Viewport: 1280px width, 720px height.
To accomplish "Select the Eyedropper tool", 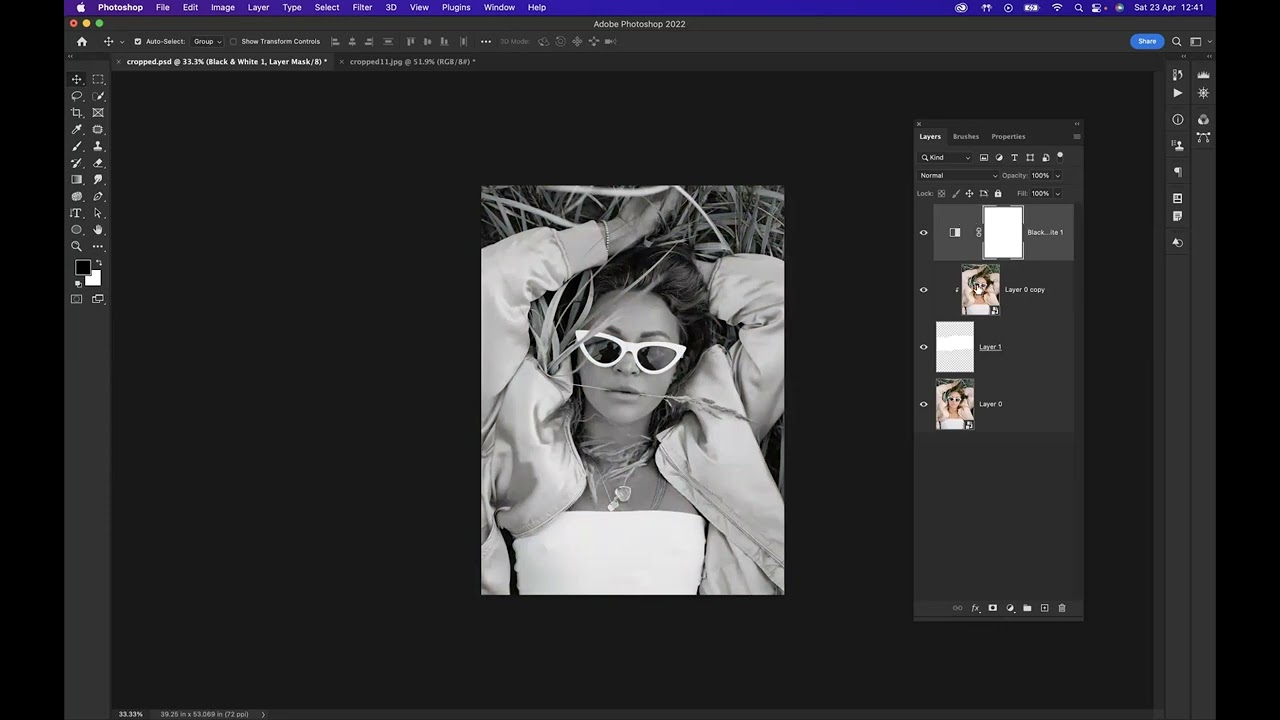I will pyautogui.click(x=77, y=130).
